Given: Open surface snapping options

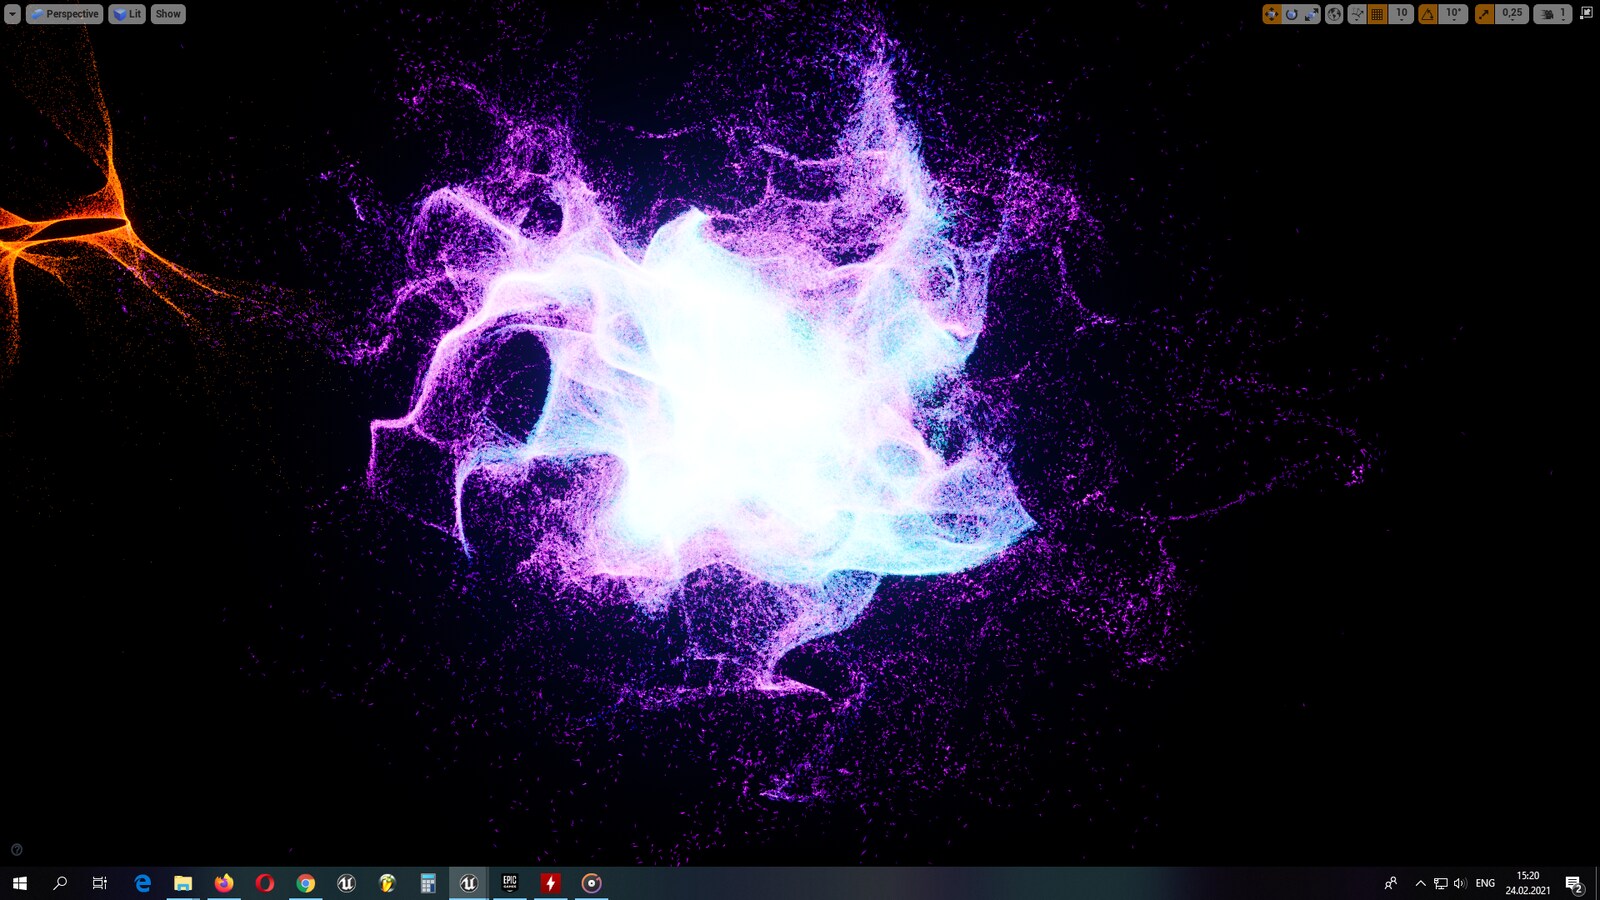Looking at the screenshot, I should pos(1357,14).
